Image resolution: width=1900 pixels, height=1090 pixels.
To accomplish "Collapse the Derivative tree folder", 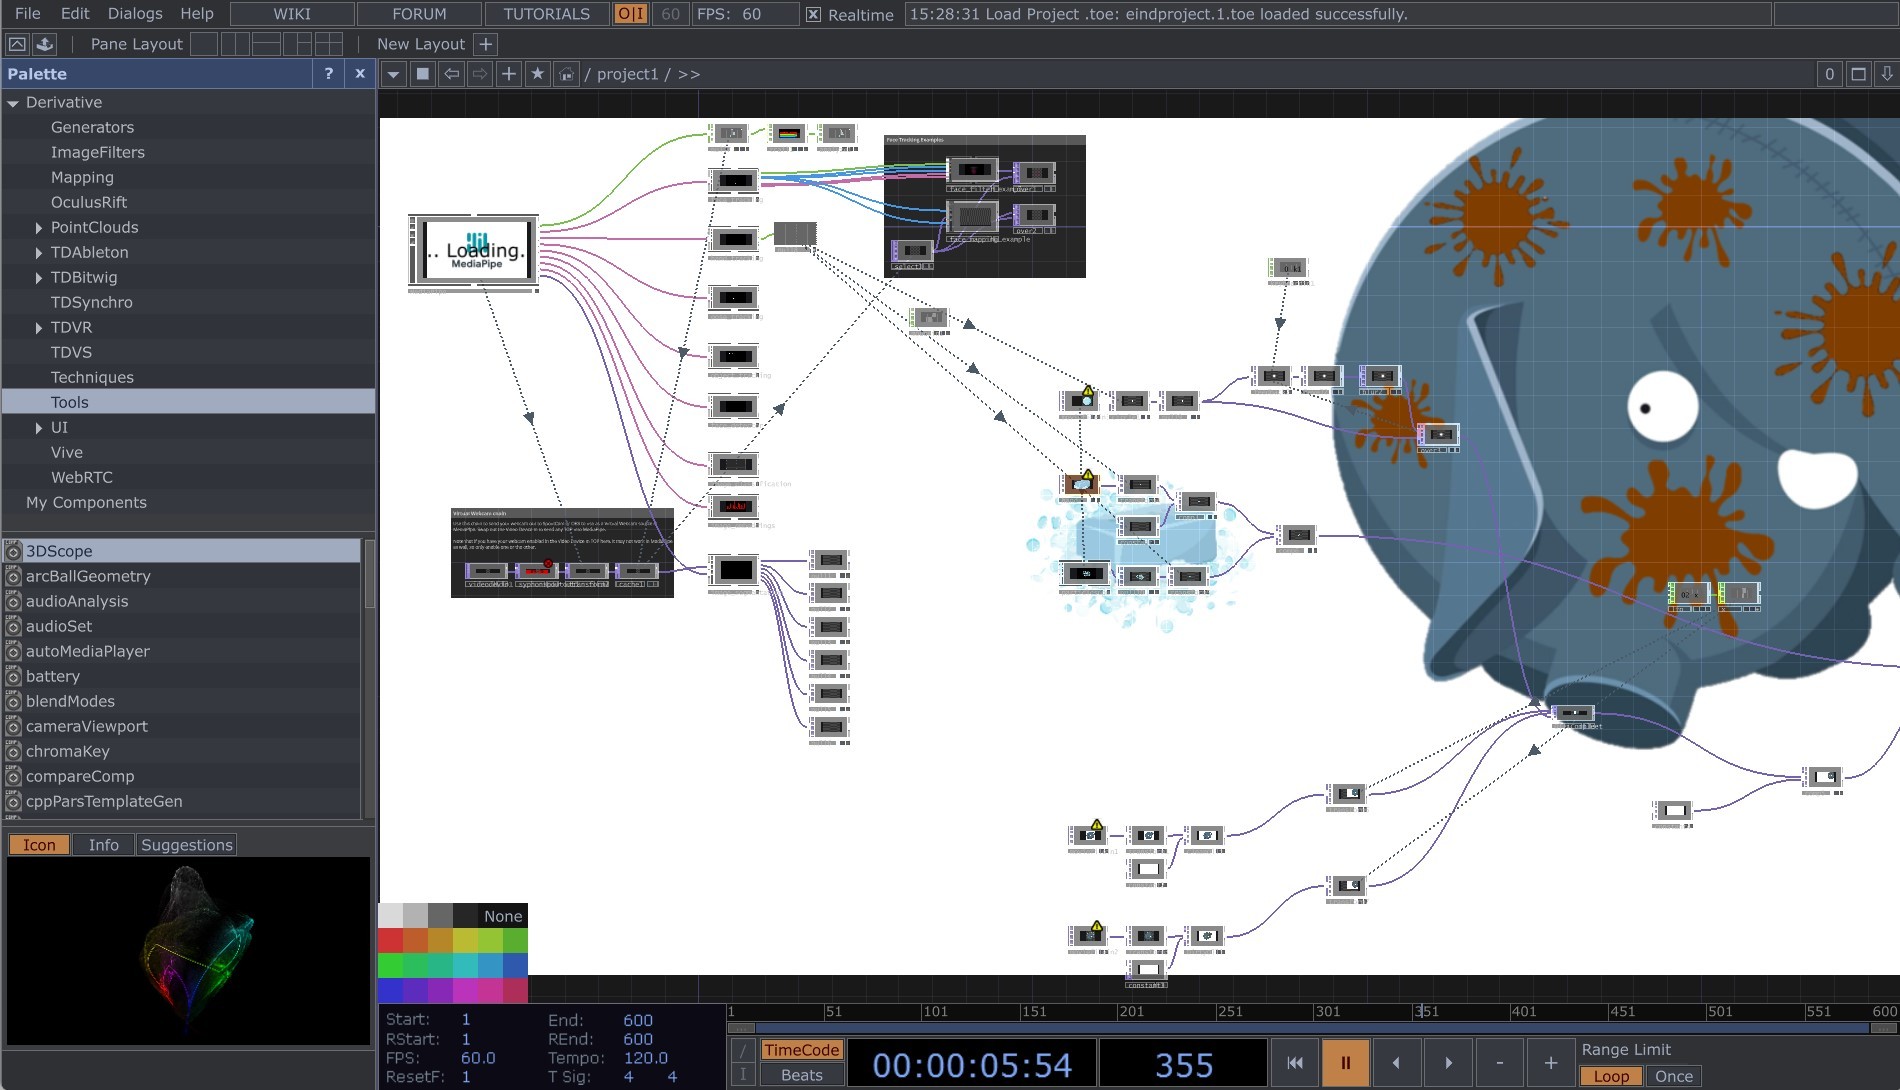I will point(13,103).
